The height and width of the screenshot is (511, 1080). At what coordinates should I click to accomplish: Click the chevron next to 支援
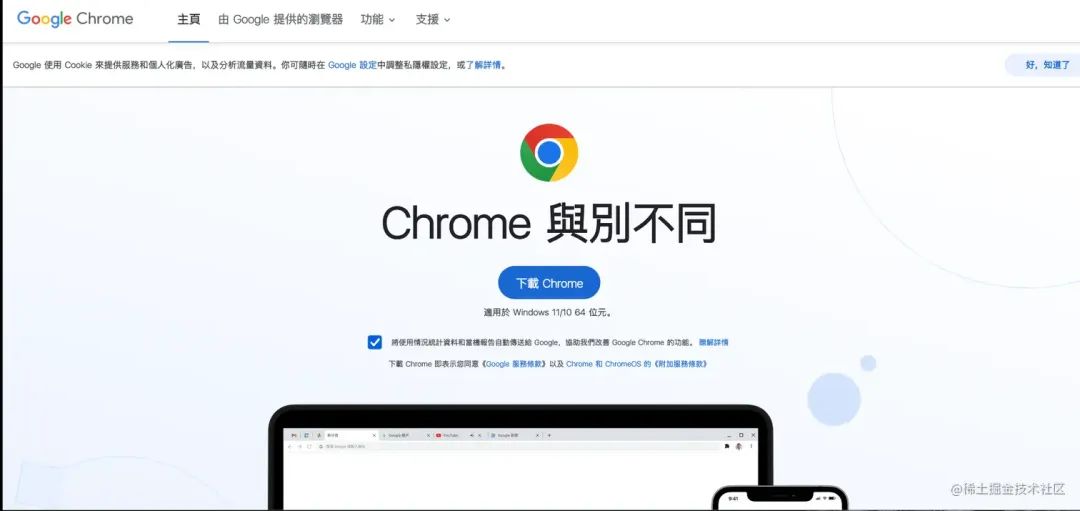(x=447, y=20)
